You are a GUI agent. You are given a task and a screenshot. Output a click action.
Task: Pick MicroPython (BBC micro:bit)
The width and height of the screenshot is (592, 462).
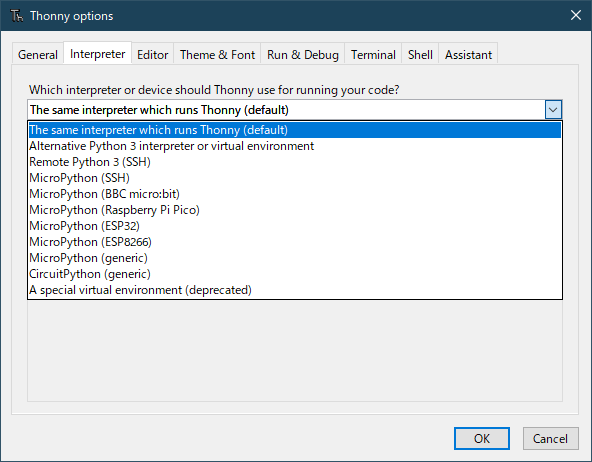295,194
